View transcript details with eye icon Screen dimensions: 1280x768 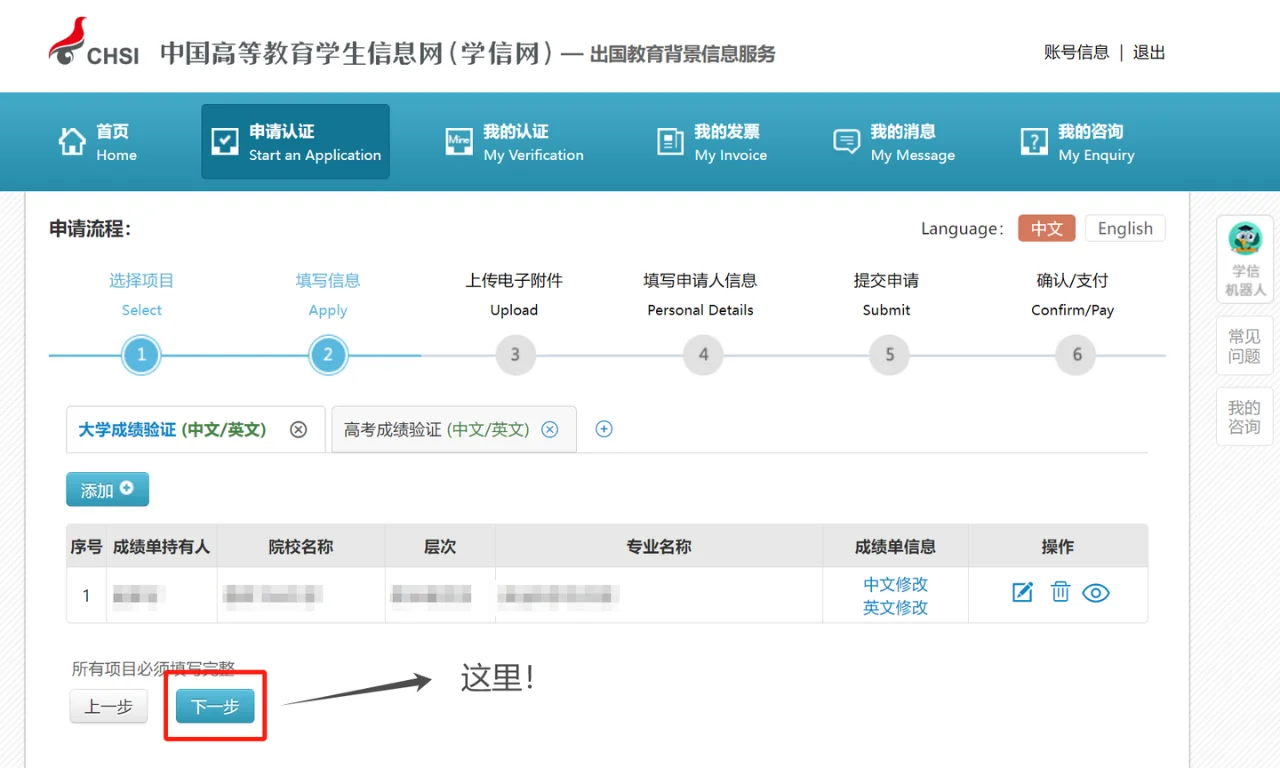[1096, 593]
